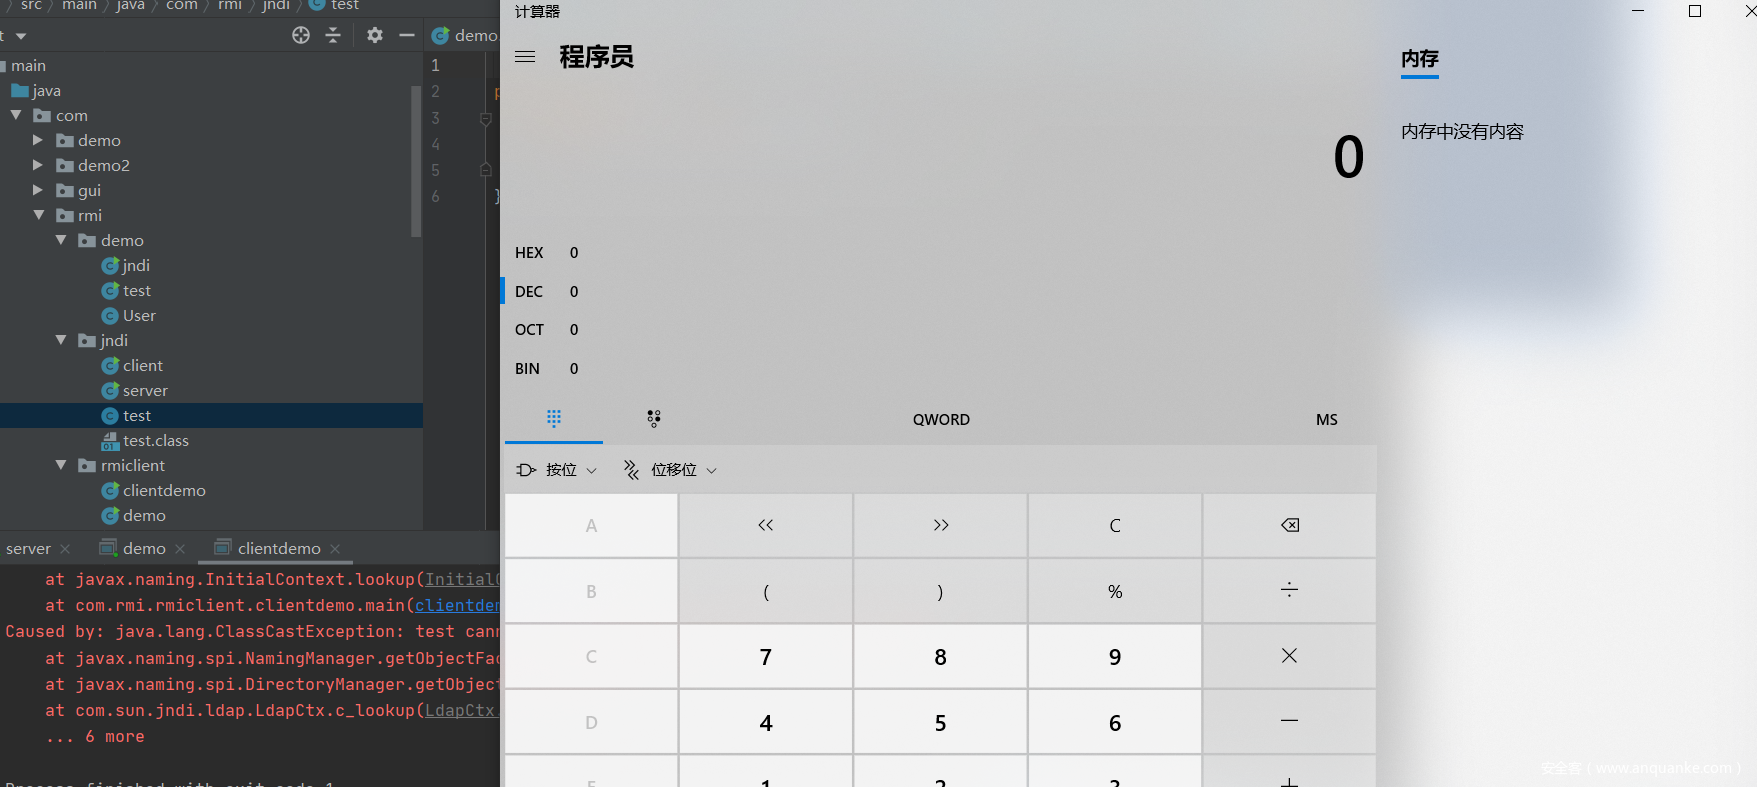Click the 7 key on calculator
The width and height of the screenshot is (1757, 787).
pos(766,656)
